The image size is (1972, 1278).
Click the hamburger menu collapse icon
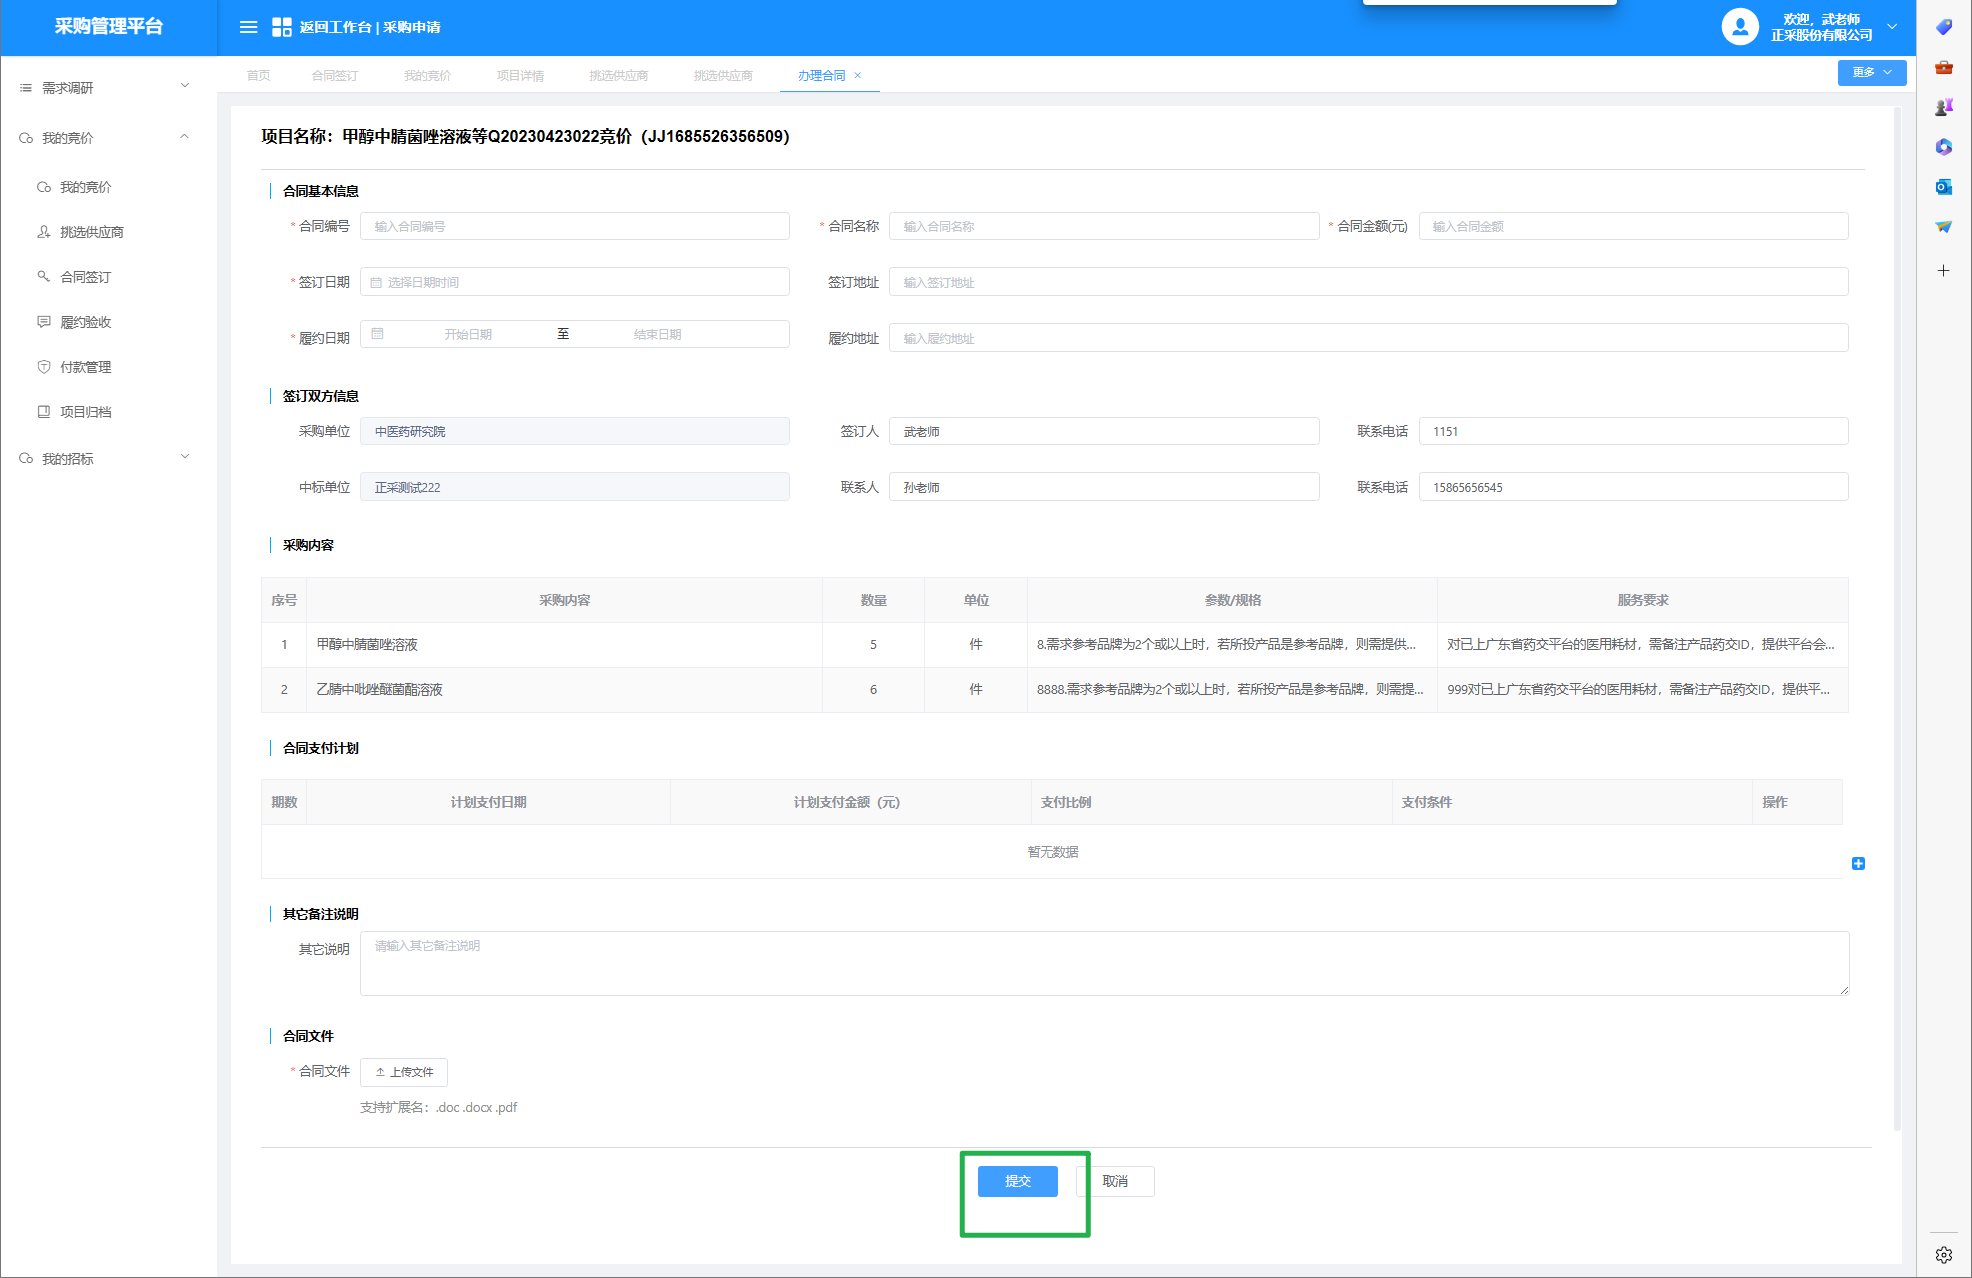pos(248,27)
